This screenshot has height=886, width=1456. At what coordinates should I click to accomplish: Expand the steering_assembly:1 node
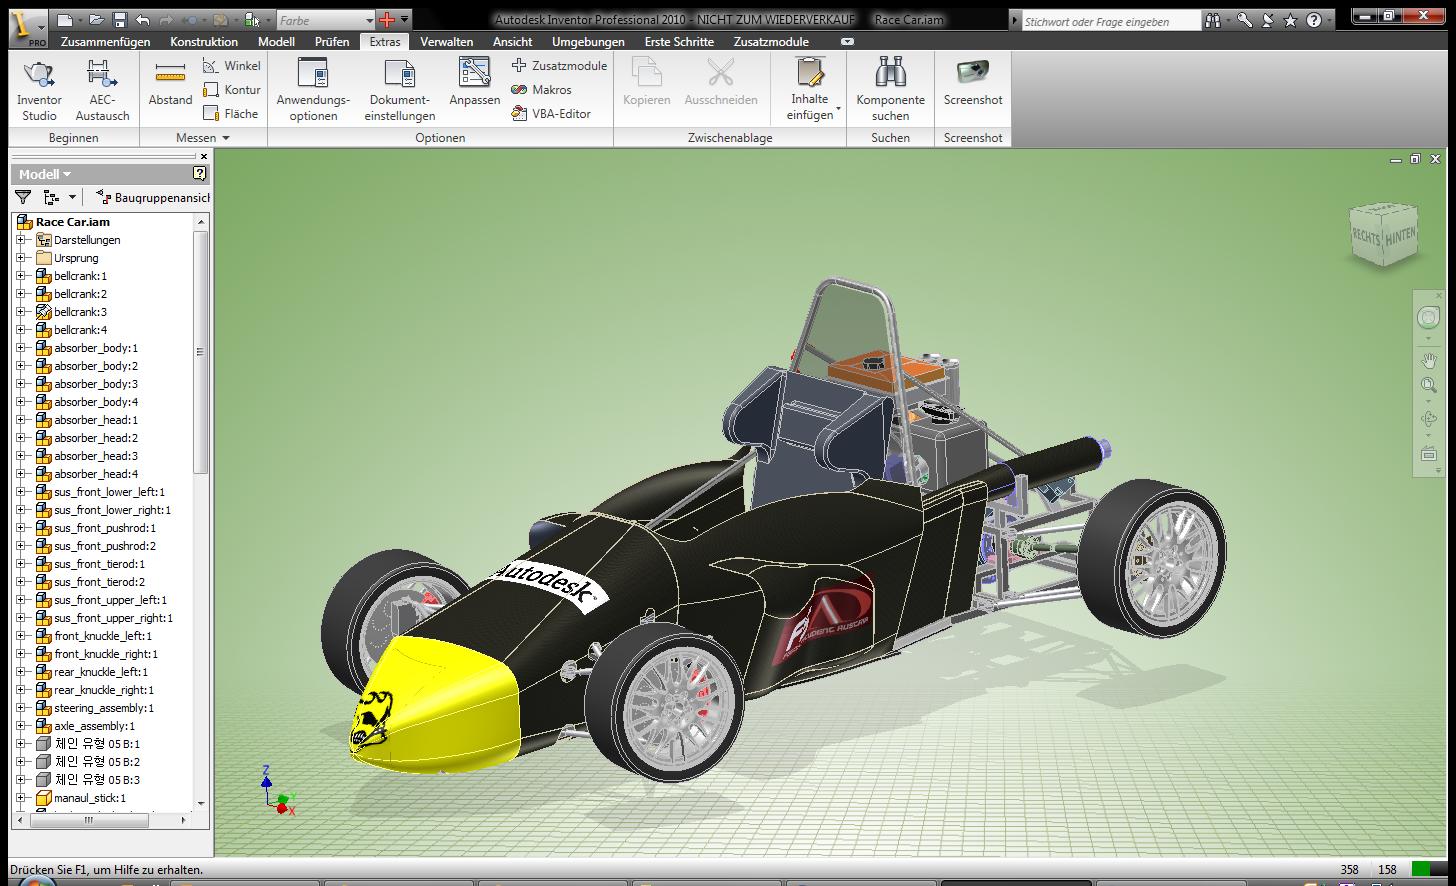click(x=20, y=708)
